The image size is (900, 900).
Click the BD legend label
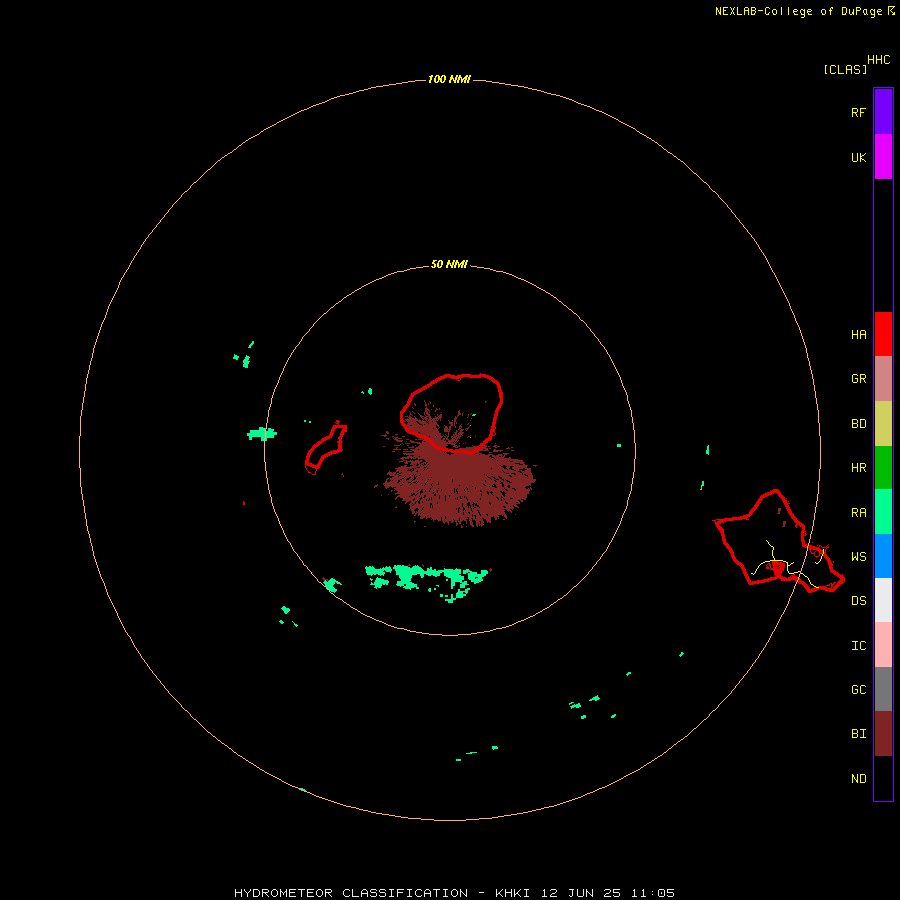(x=859, y=424)
